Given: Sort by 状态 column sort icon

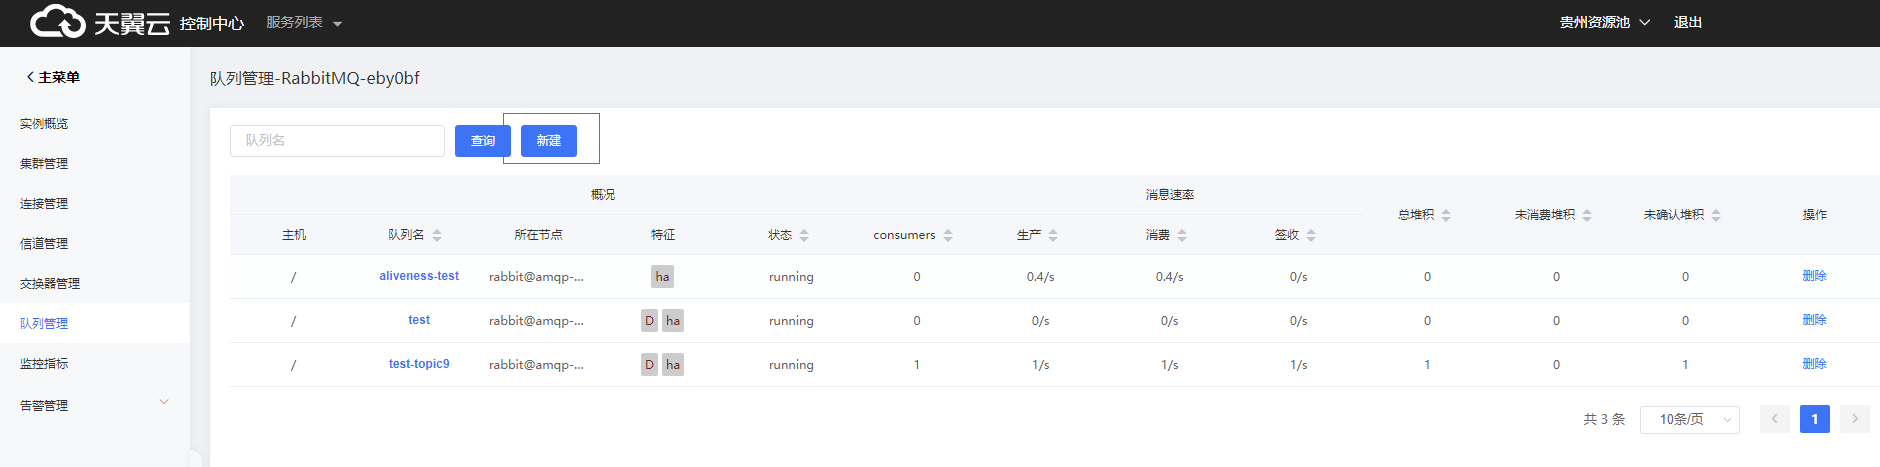Looking at the screenshot, I should tap(804, 235).
